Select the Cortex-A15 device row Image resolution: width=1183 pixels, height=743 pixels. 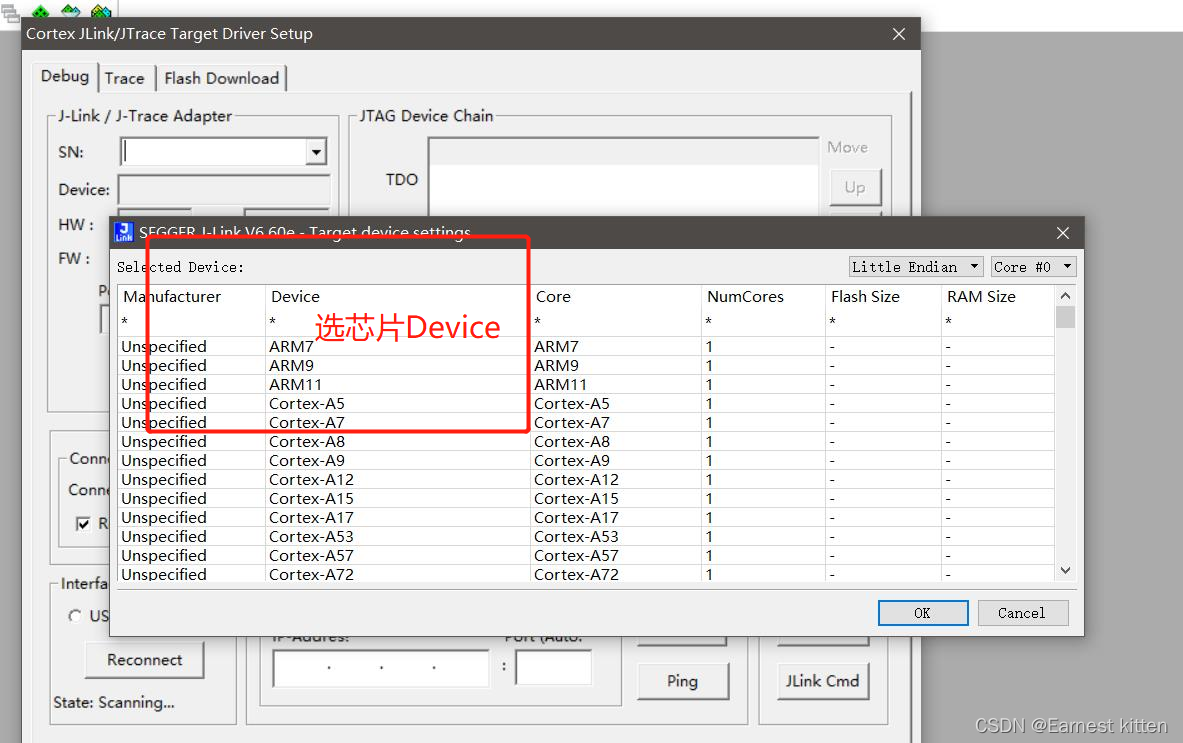click(586, 499)
